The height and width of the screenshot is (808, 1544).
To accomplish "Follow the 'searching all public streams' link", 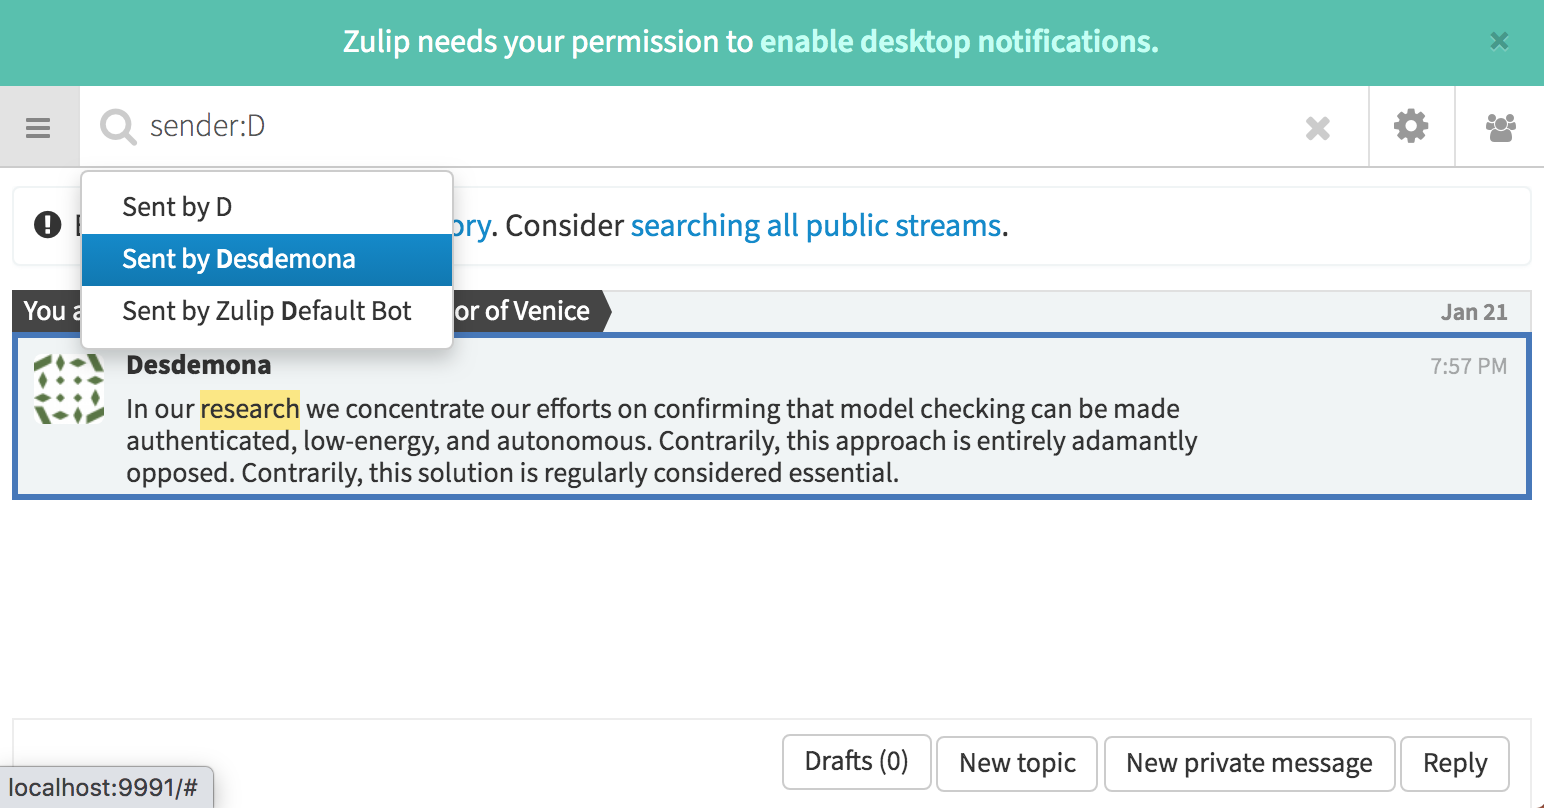I will (816, 226).
